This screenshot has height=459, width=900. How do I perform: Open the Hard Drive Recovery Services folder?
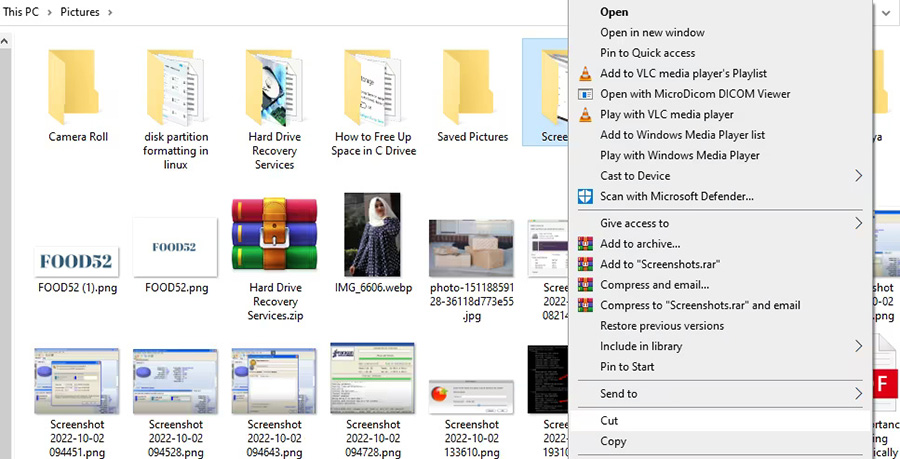point(274,88)
